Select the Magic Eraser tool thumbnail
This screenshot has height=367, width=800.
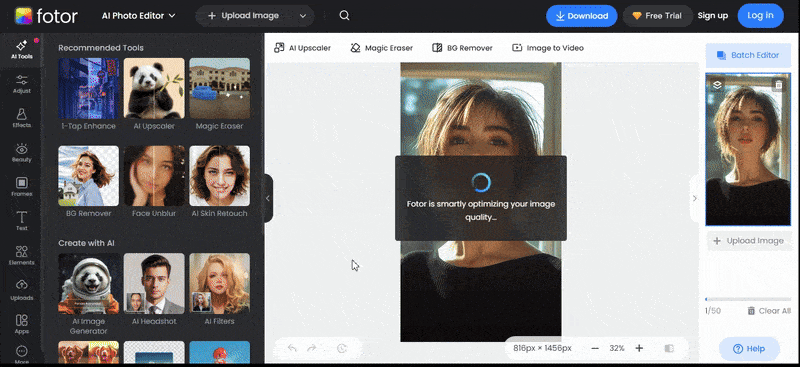coord(220,88)
